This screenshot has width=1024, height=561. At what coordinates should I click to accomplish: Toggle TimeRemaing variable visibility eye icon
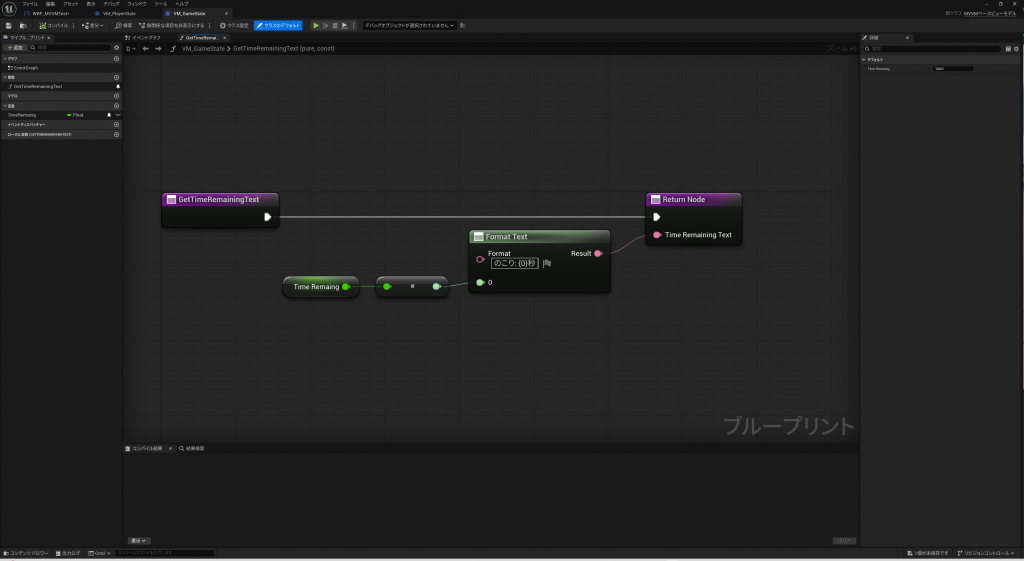coord(109,115)
